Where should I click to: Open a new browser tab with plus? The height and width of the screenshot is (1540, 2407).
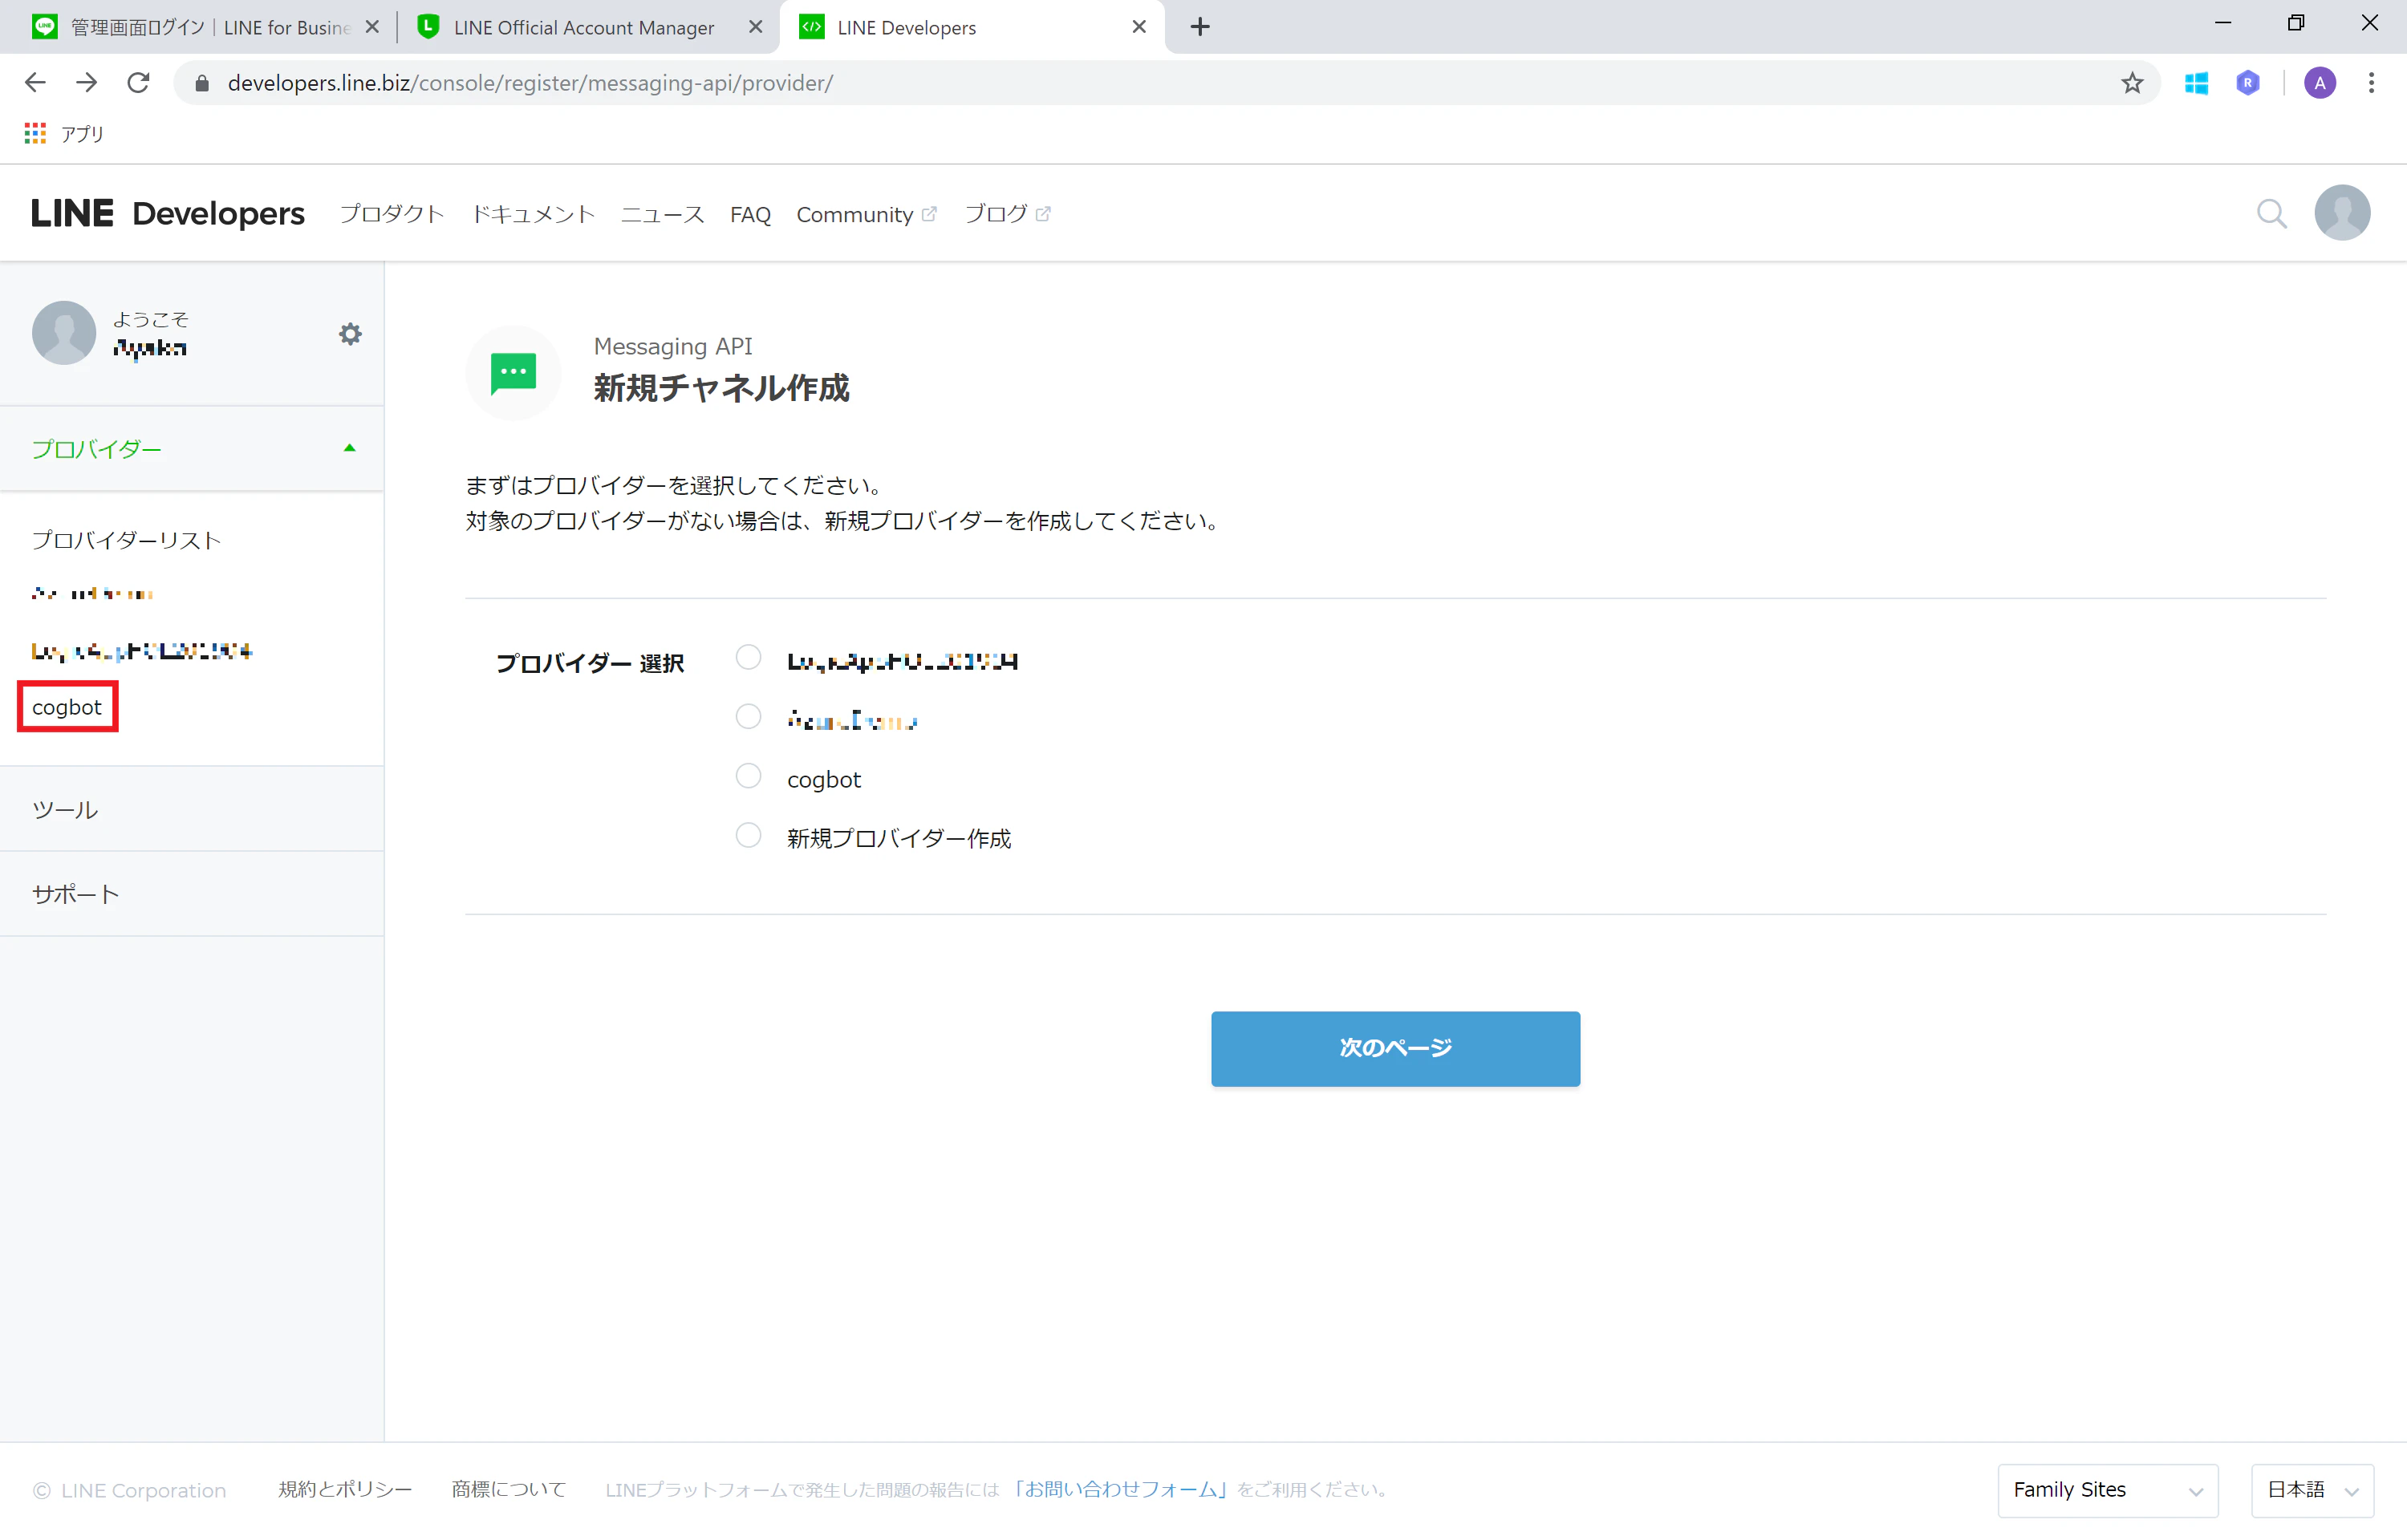point(1200,27)
